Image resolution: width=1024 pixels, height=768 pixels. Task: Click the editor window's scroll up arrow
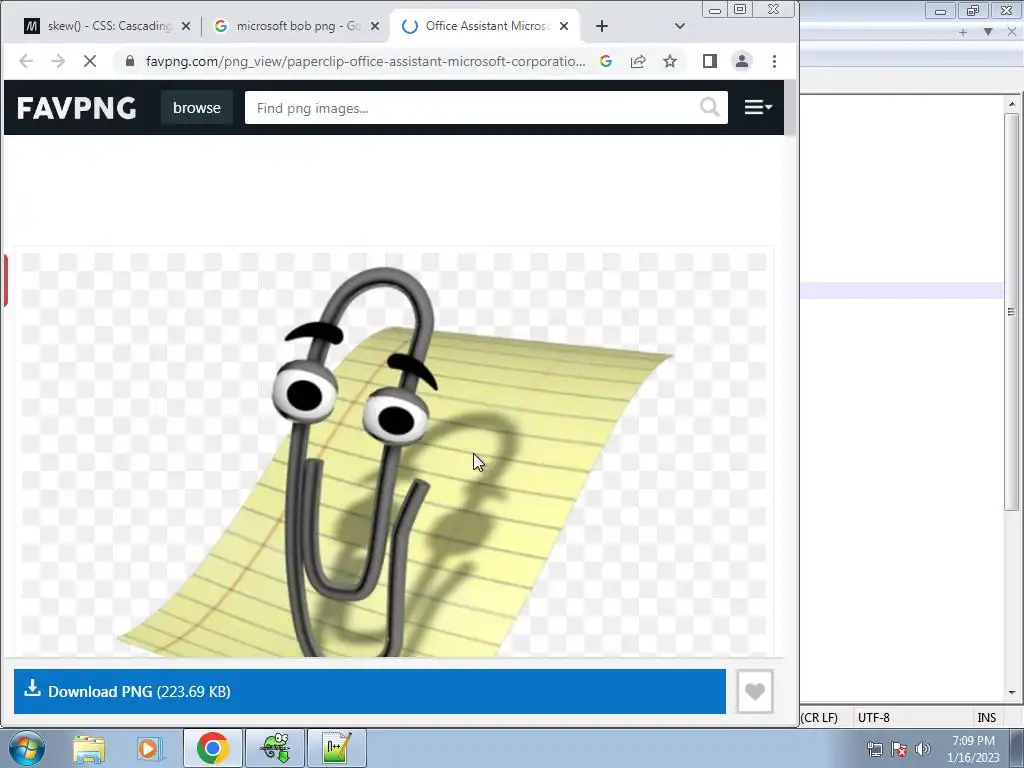coord(1012,104)
